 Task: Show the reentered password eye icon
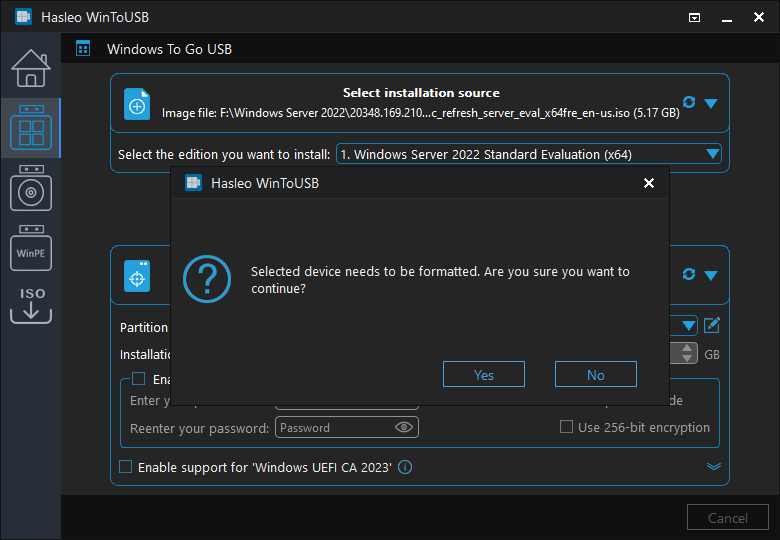pos(404,428)
